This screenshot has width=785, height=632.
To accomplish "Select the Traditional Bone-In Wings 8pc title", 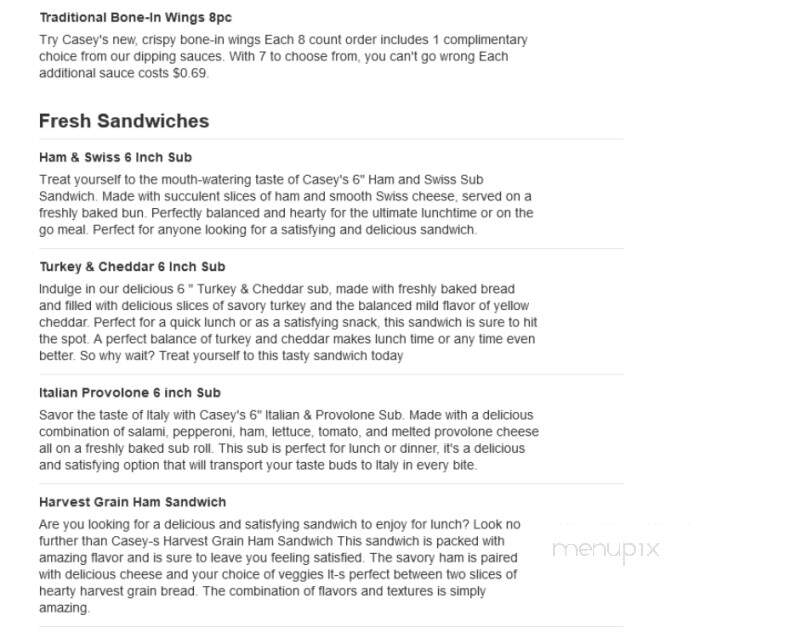I will coord(136,18).
